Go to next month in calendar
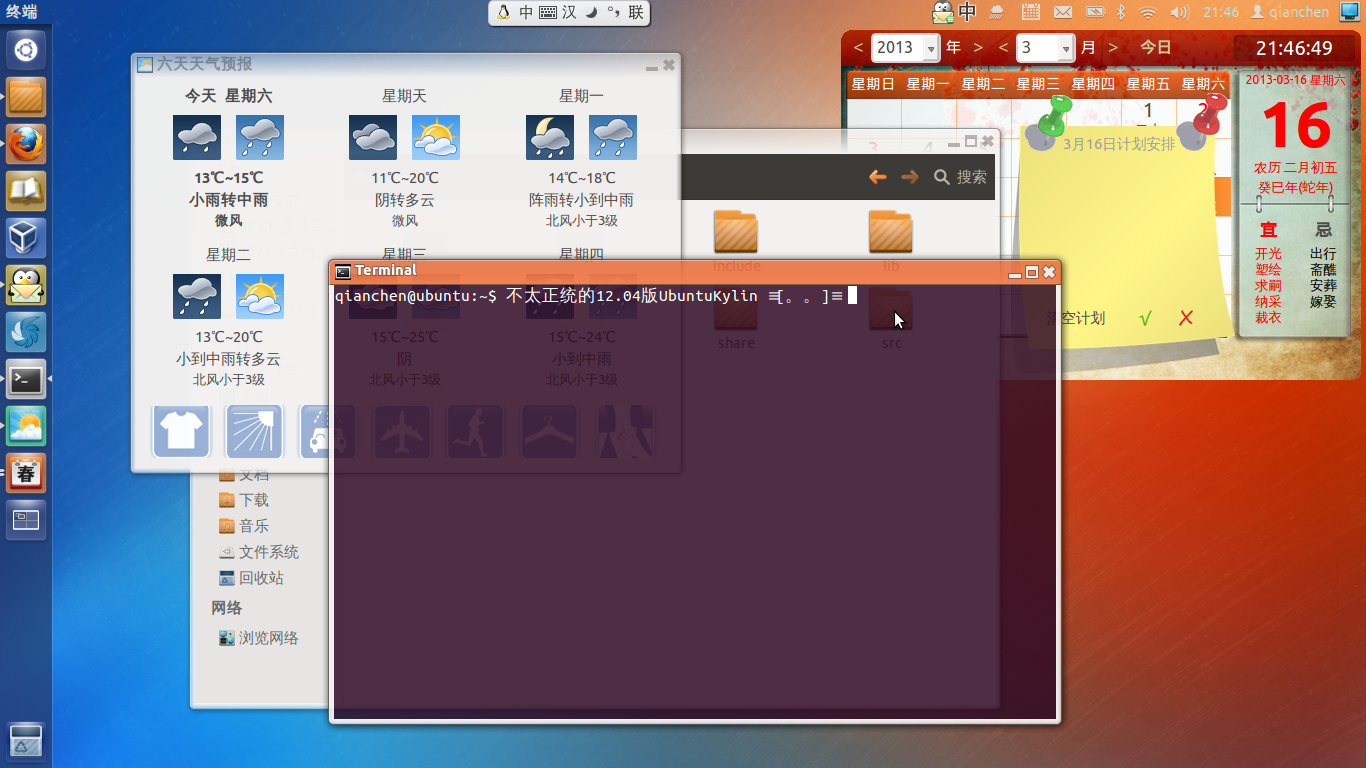Screen dimensions: 1366x768 pos(1112,47)
